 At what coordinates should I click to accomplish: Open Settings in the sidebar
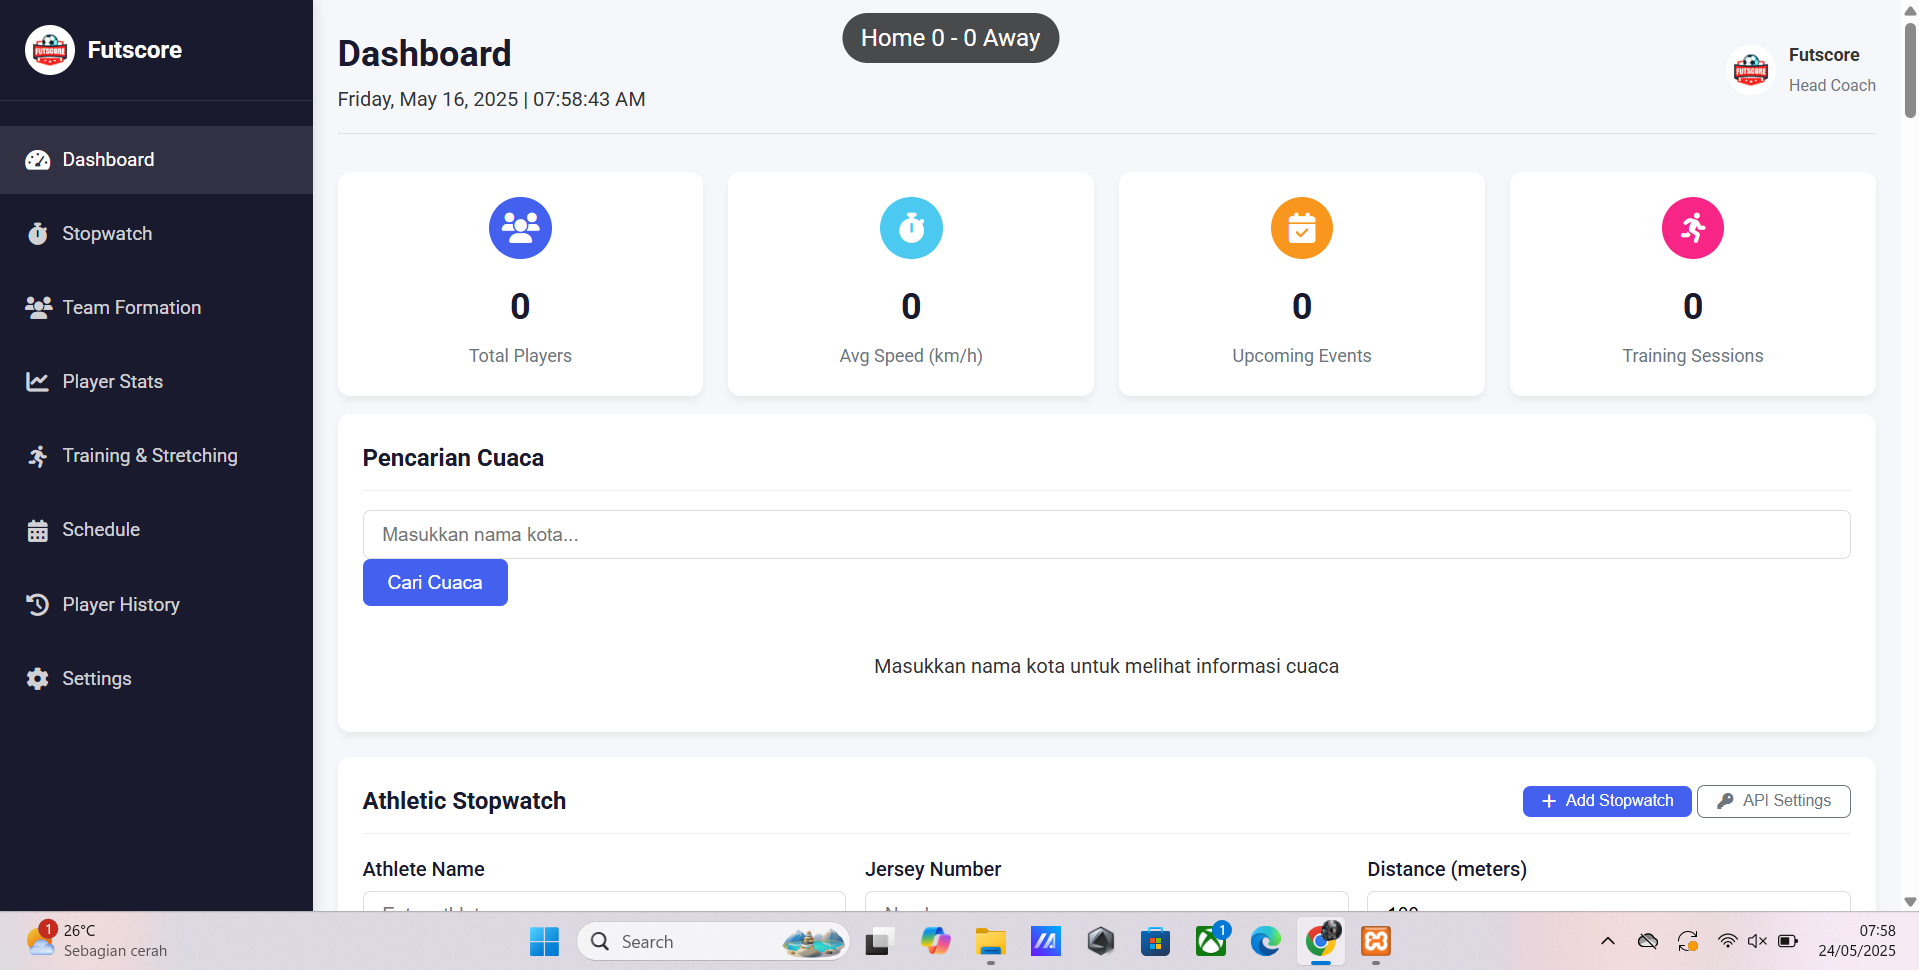coord(156,679)
